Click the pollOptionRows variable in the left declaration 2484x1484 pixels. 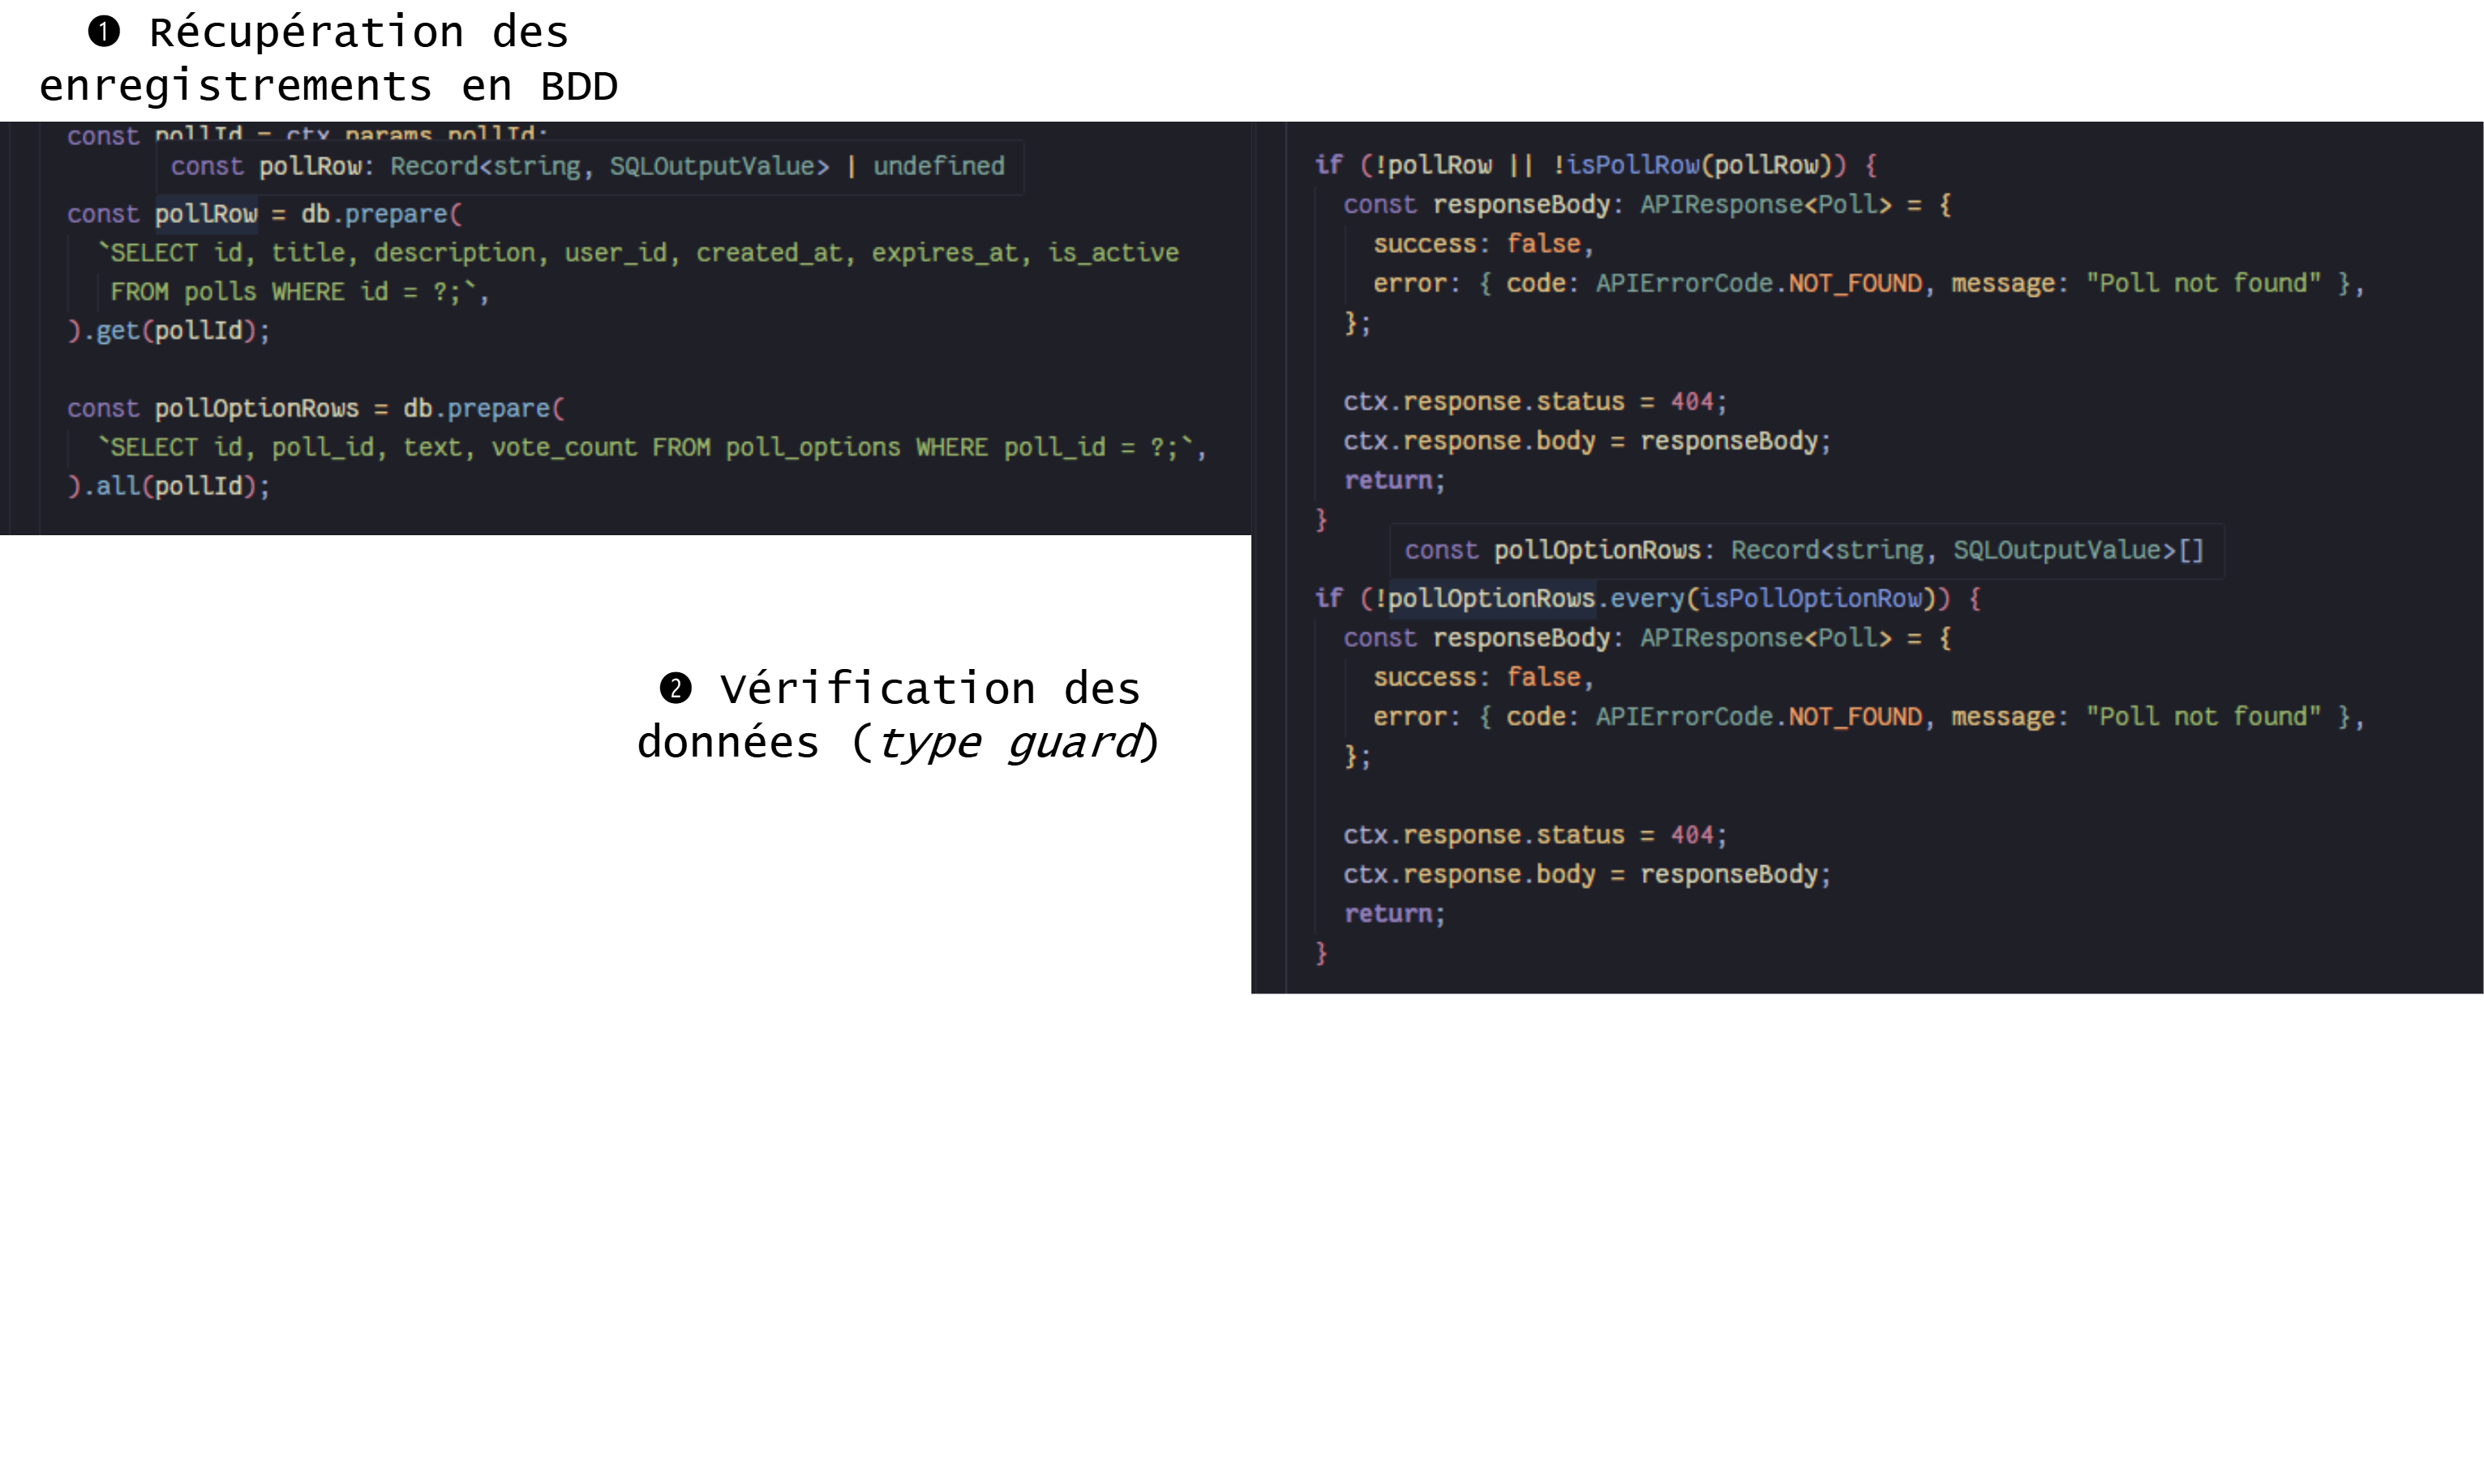point(256,408)
